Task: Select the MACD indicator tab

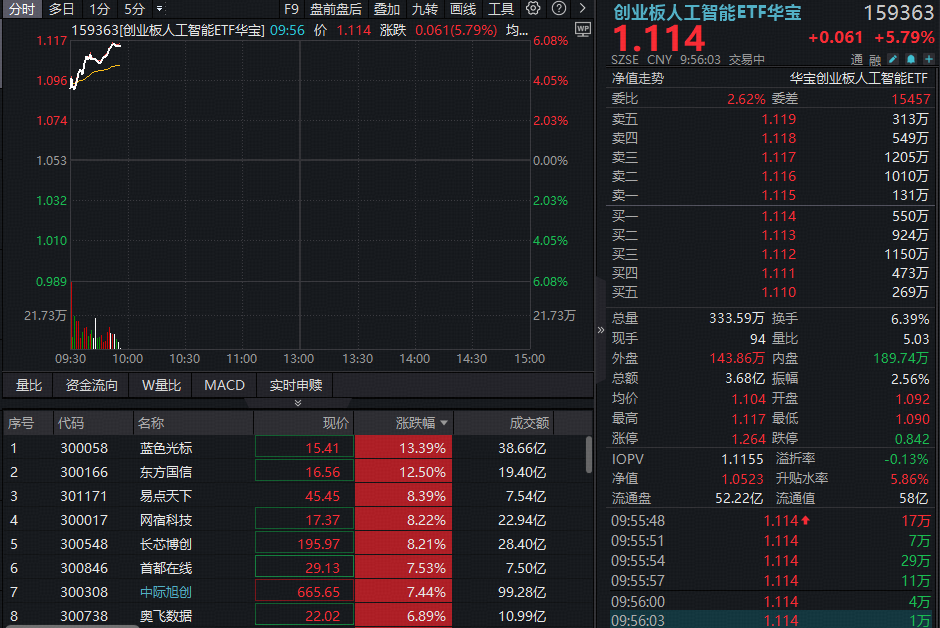Action: point(224,385)
